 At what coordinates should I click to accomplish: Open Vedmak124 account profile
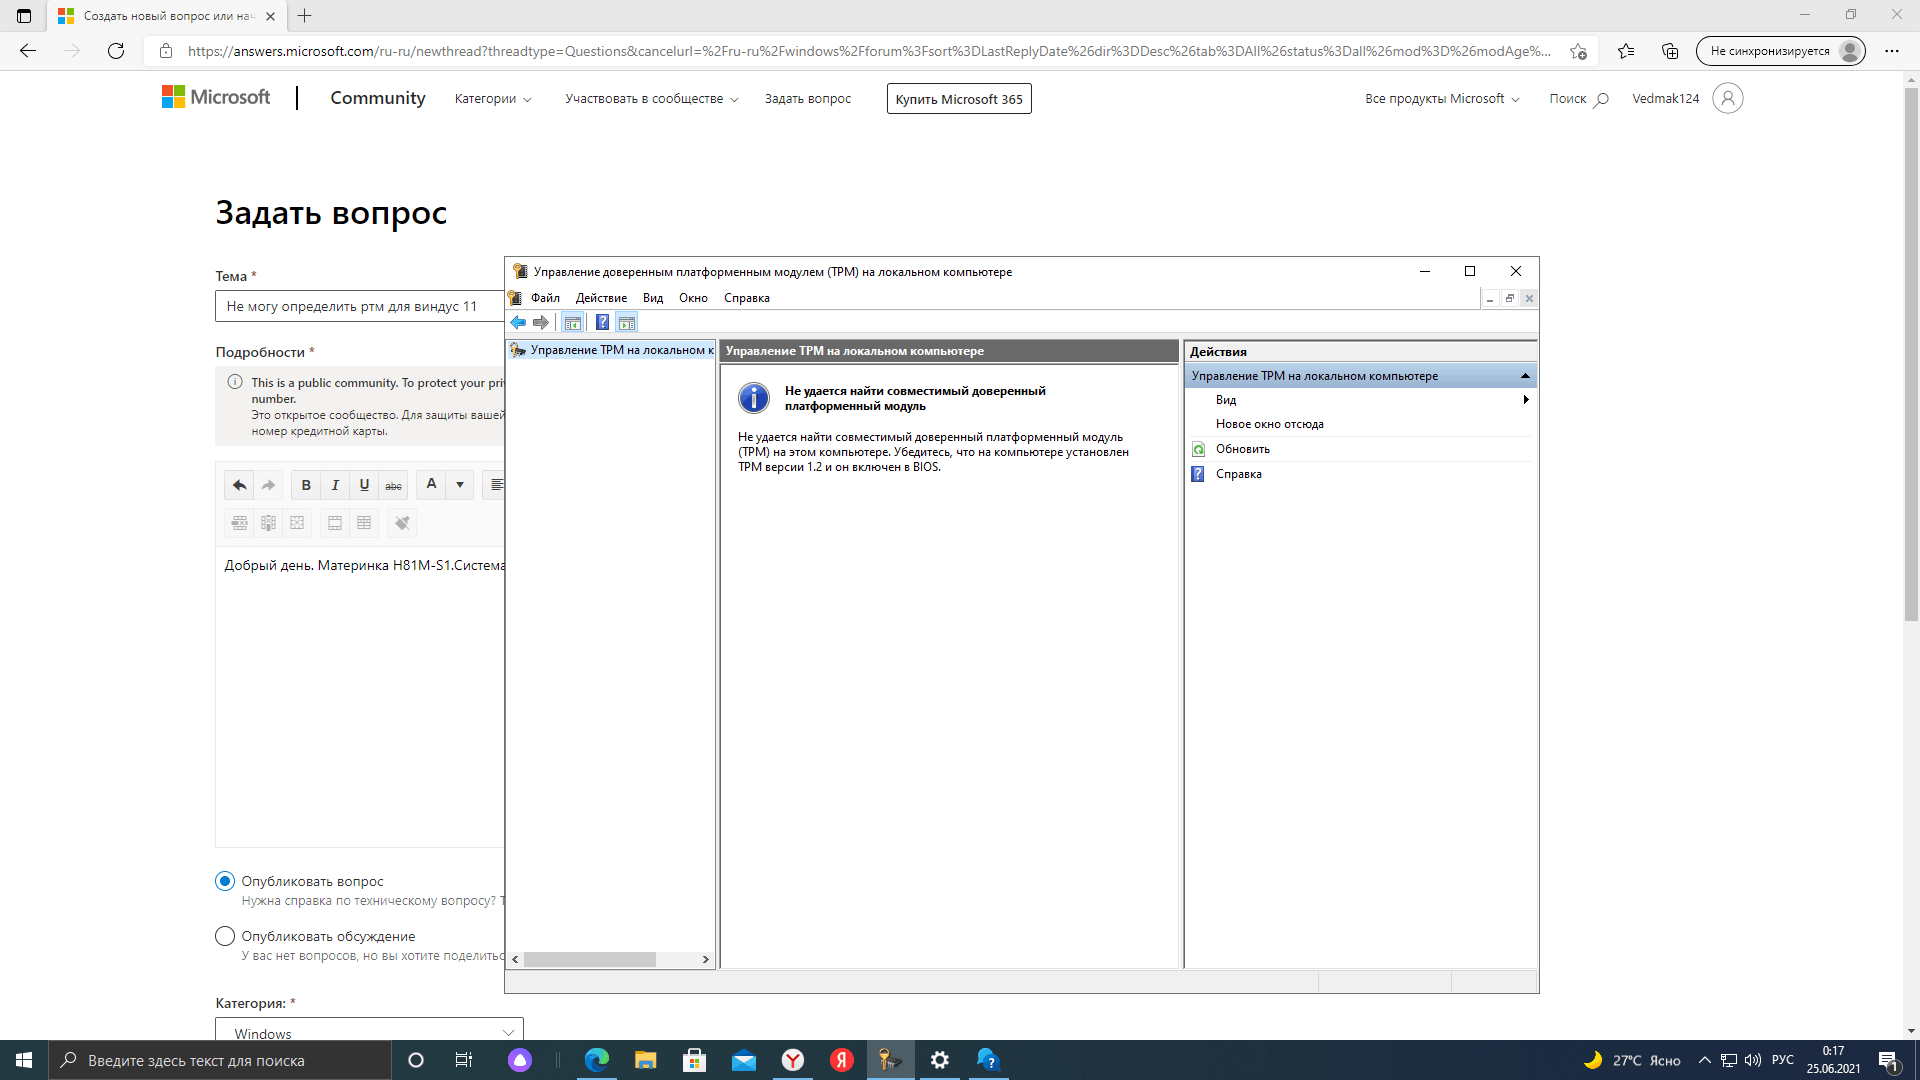(1687, 98)
